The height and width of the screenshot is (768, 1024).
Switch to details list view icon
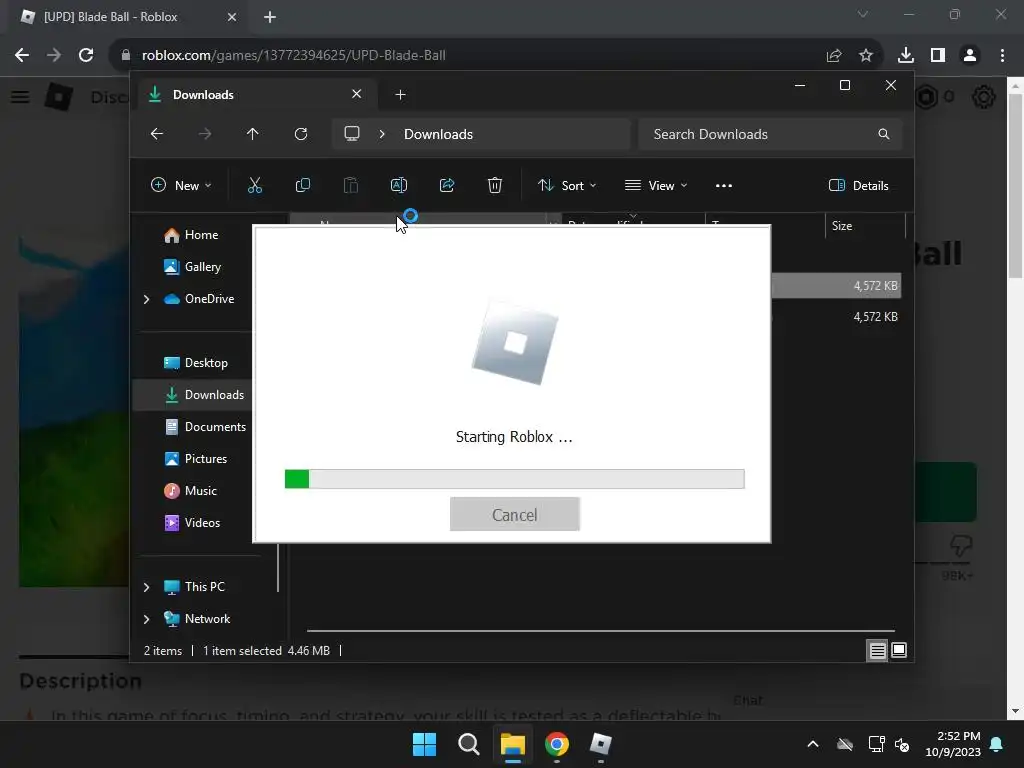(877, 650)
